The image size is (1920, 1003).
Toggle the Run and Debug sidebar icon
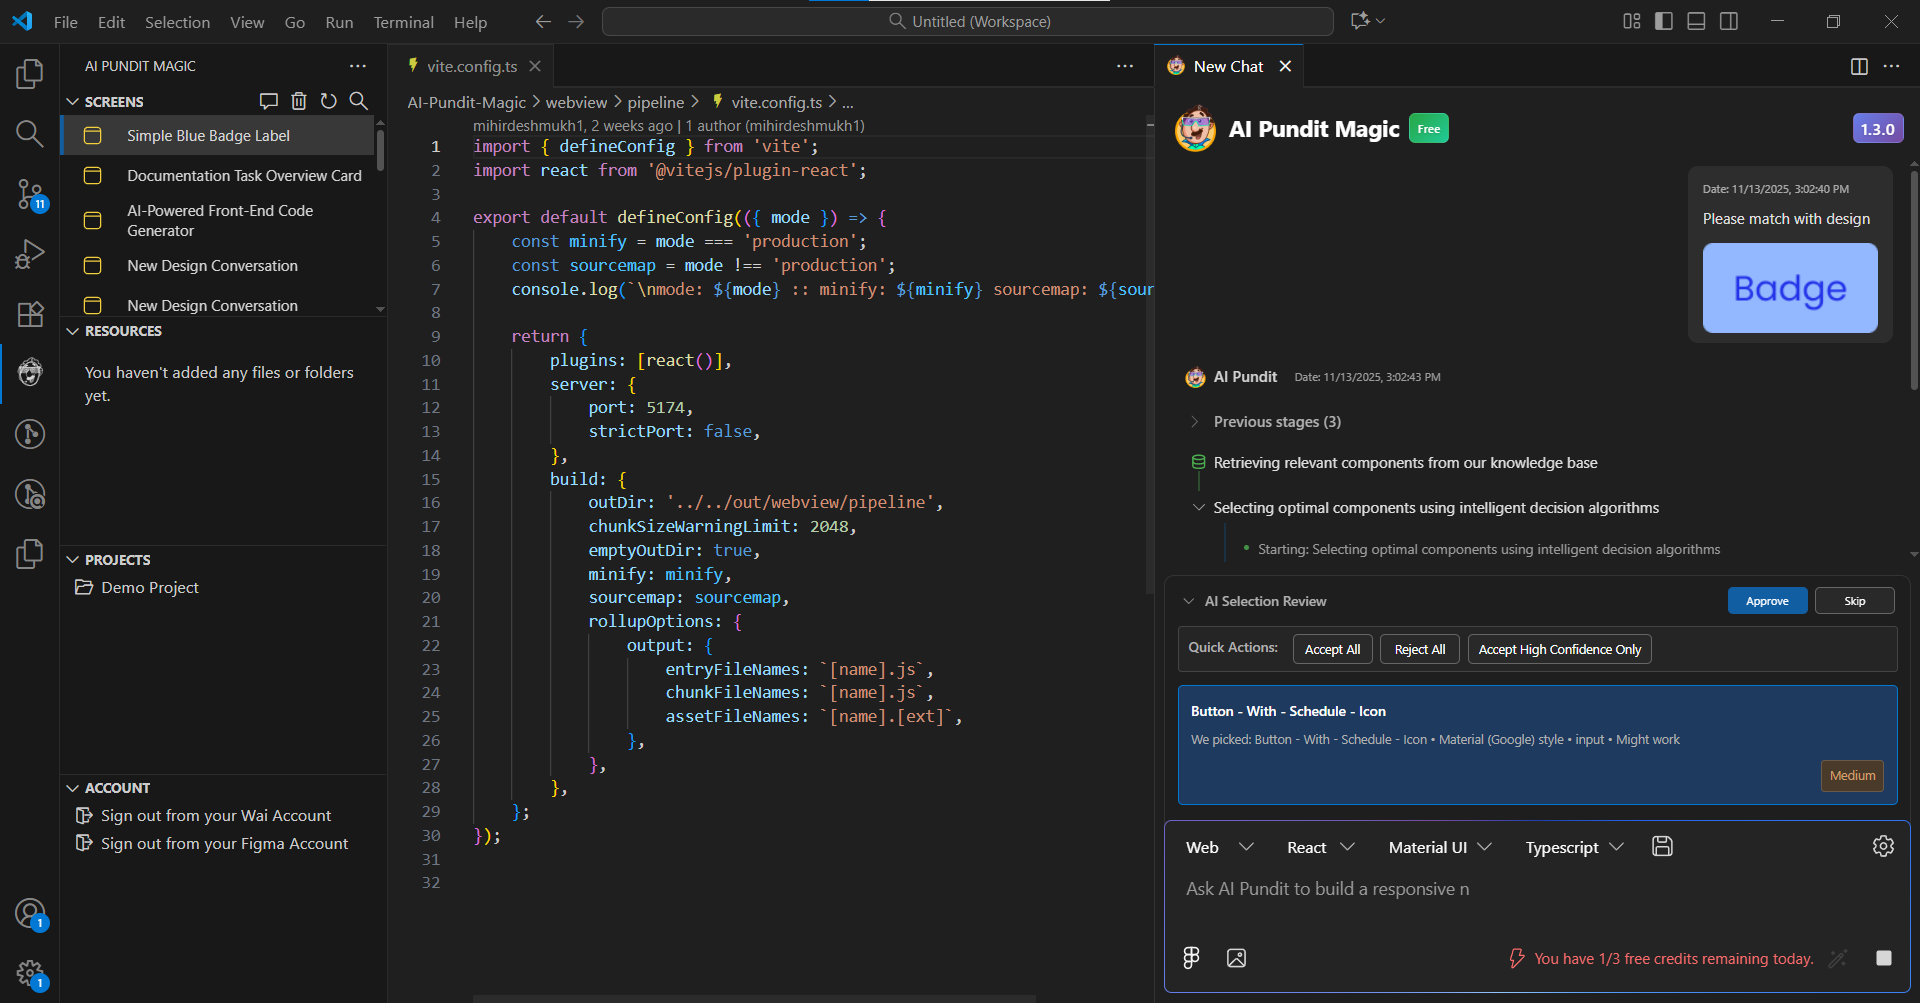pos(30,254)
